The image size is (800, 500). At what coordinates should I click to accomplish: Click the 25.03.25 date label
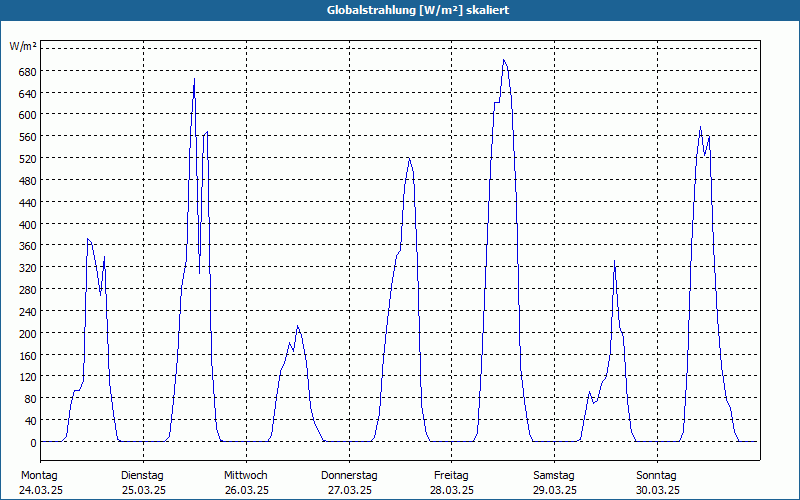pos(144,491)
